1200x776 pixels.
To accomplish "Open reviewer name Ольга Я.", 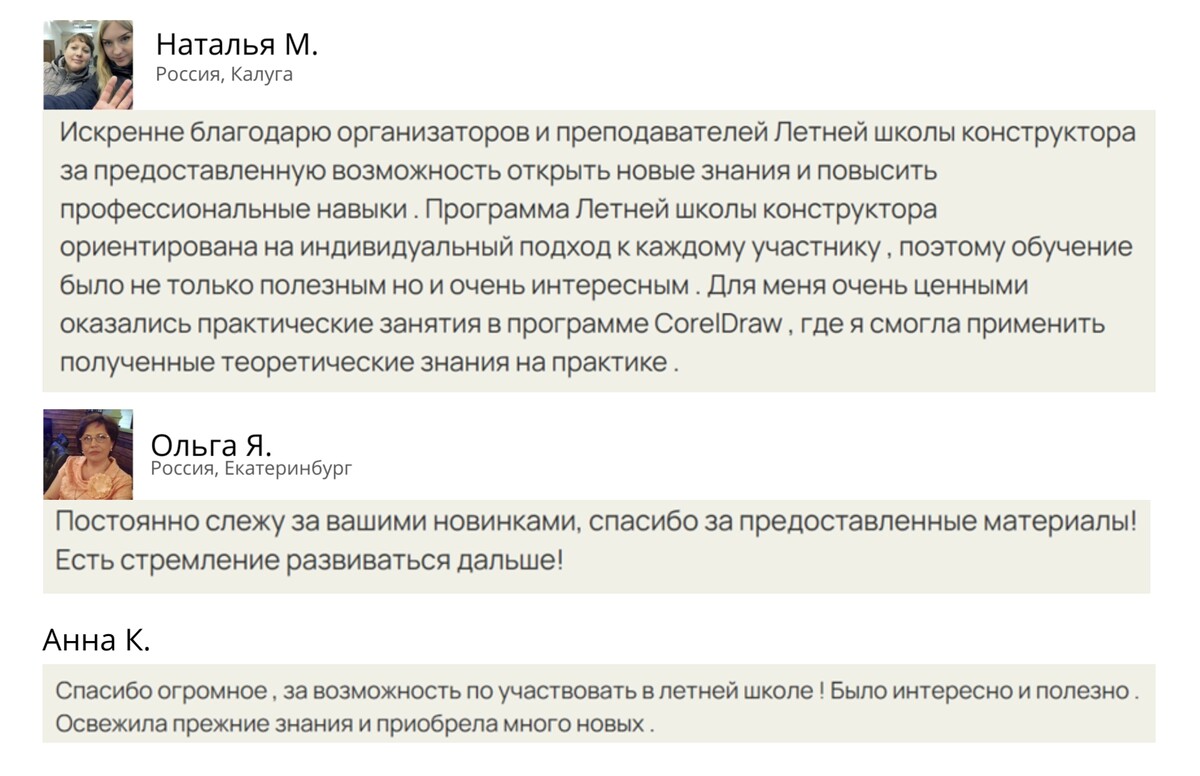I will pyautogui.click(x=211, y=445).
